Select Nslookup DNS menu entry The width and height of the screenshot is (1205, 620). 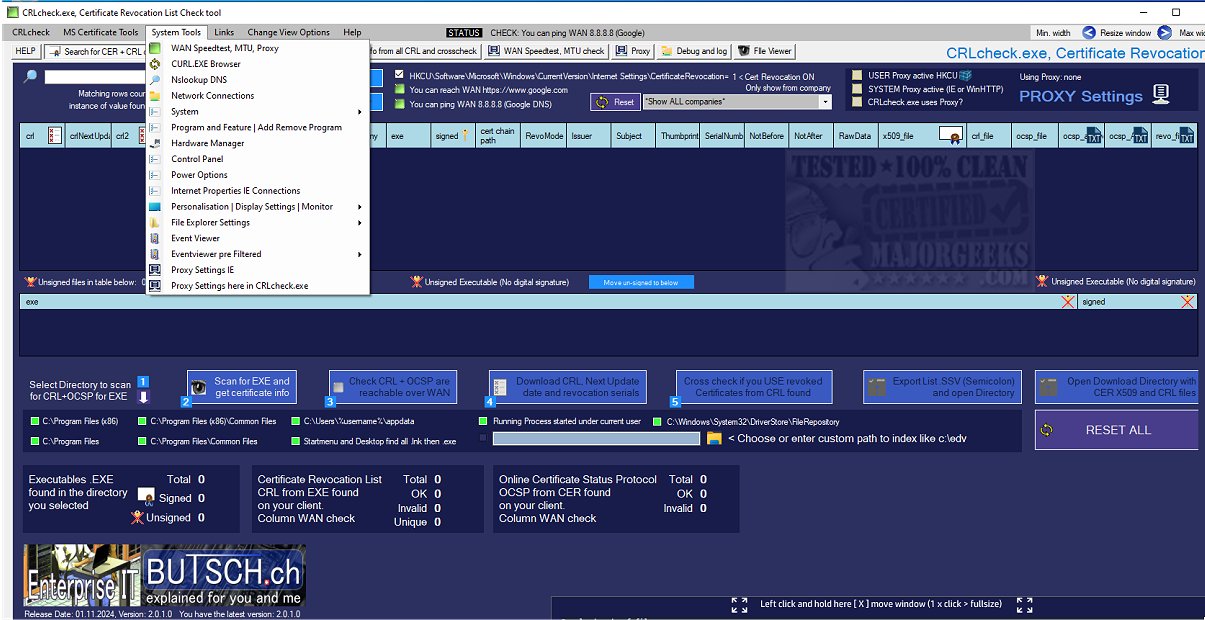click(x=259, y=80)
